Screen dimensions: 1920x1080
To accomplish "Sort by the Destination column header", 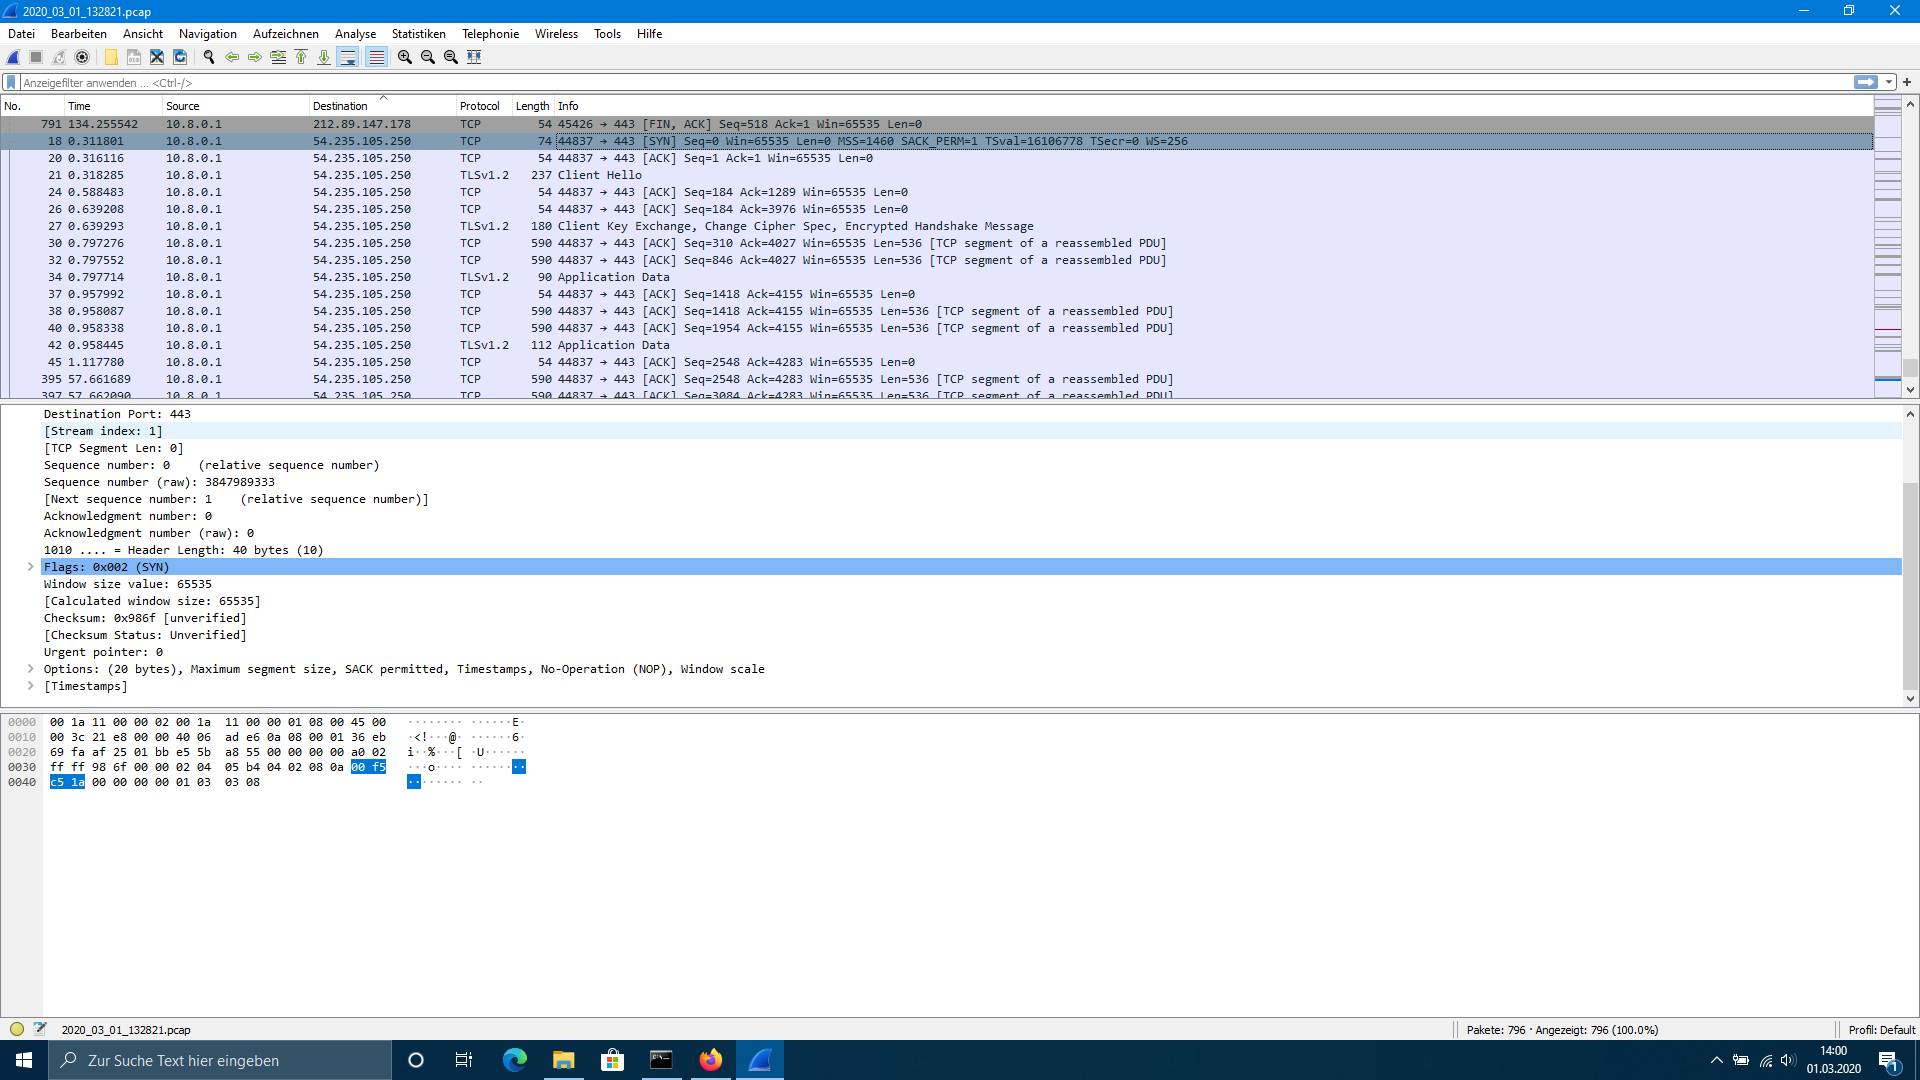I will 340,106.
